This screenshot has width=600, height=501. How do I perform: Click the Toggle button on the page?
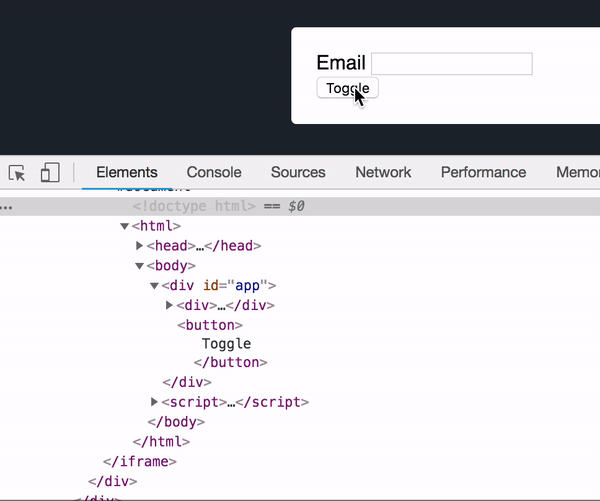(x=347, y=88)
